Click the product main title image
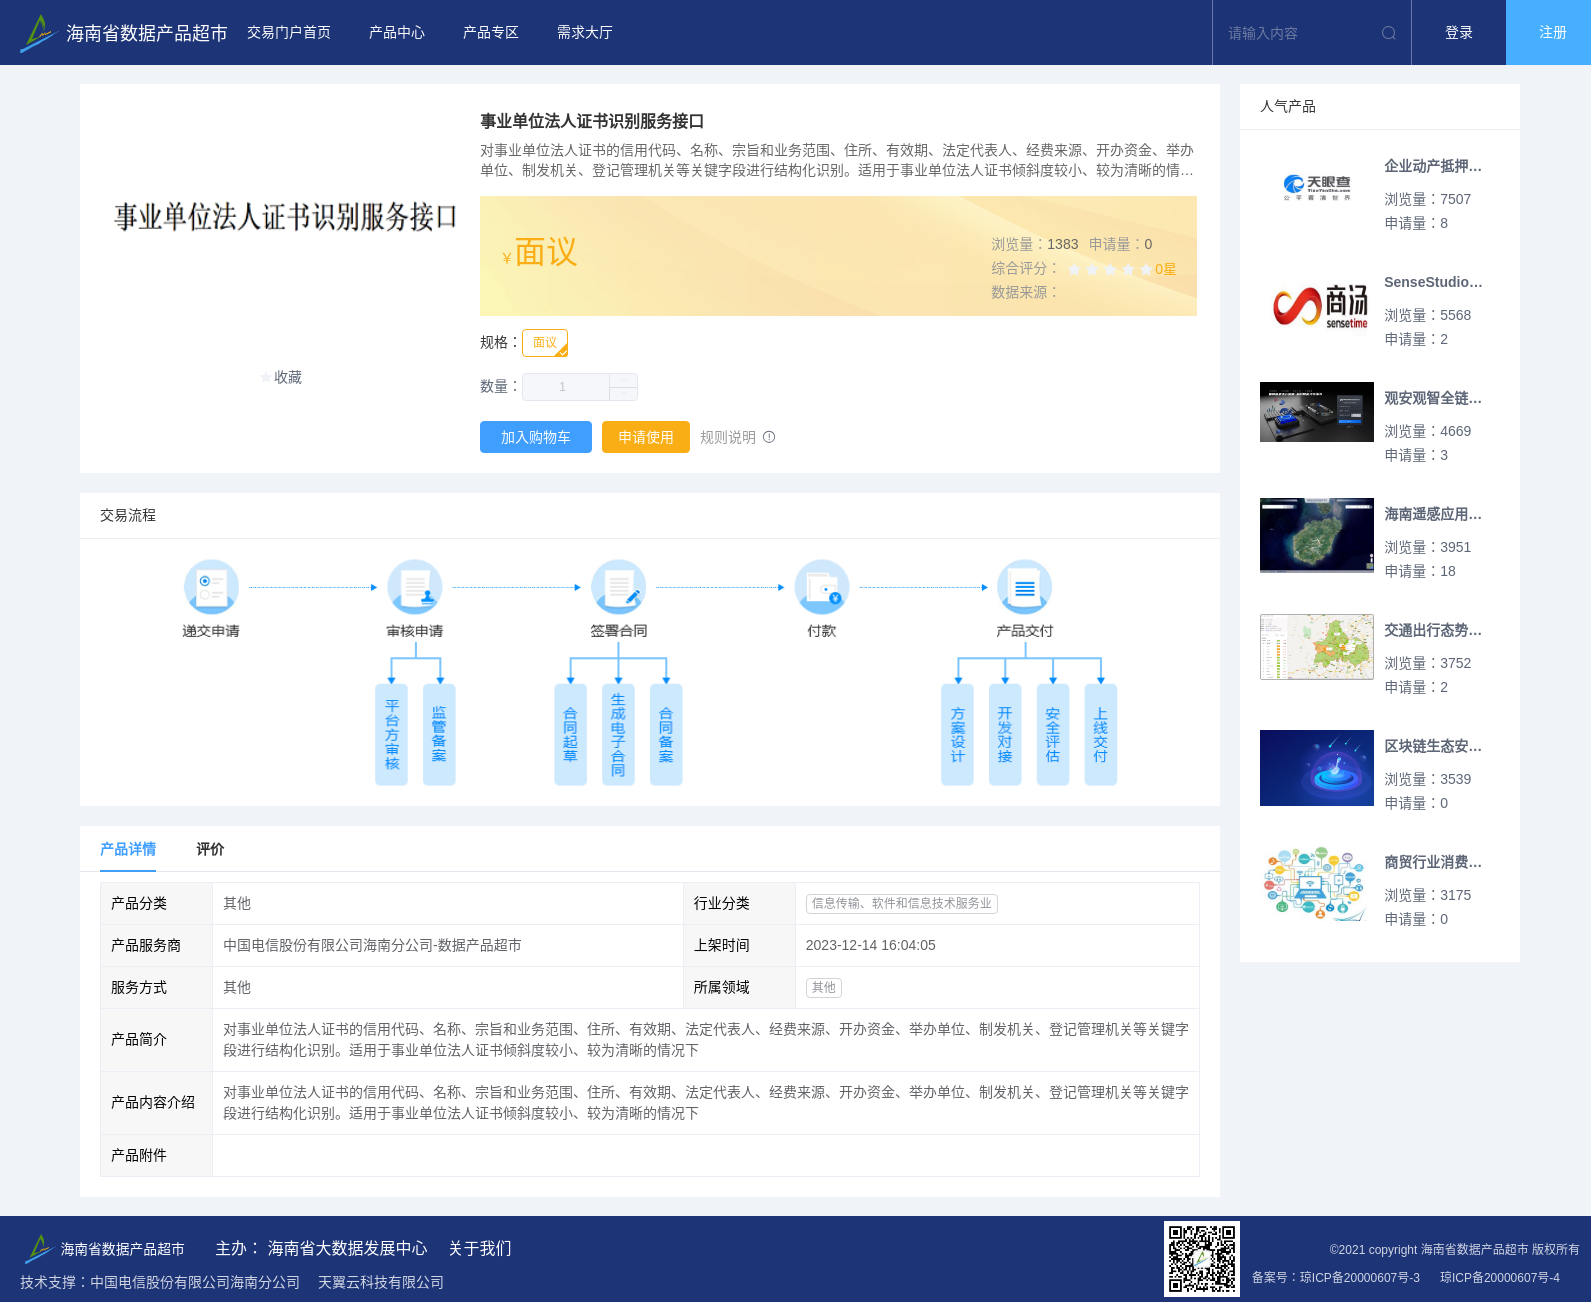 (x=286, y=217)
